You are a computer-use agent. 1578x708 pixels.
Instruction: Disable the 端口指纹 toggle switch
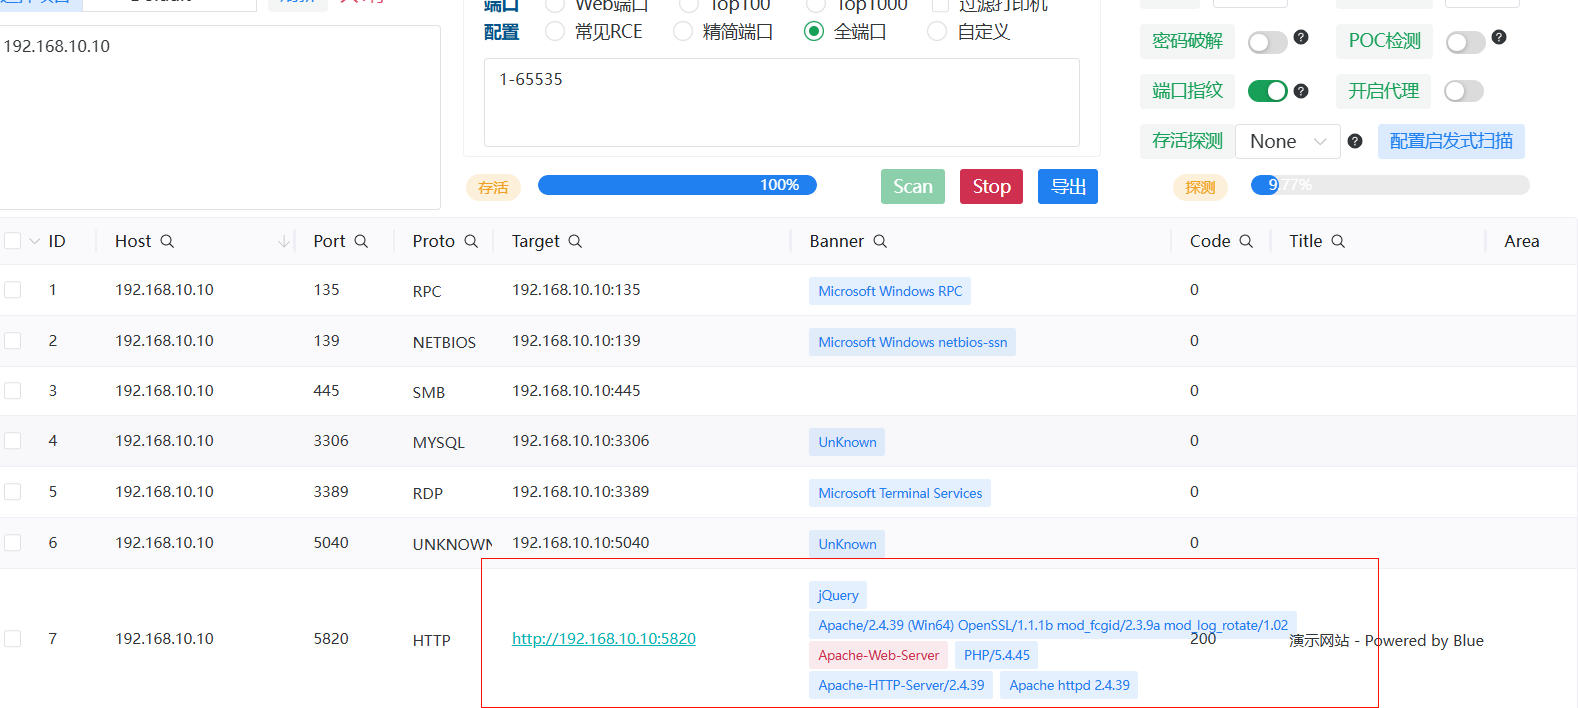(1267, 91)
